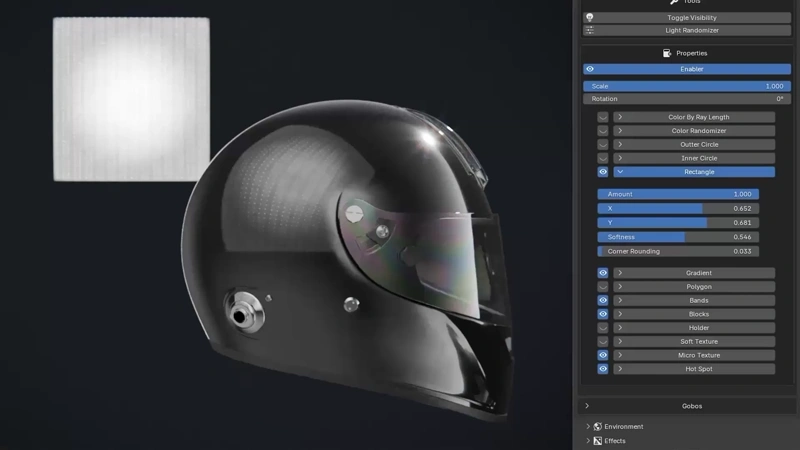Click the X slider
The image size is (800, 450).
(678, 209)
